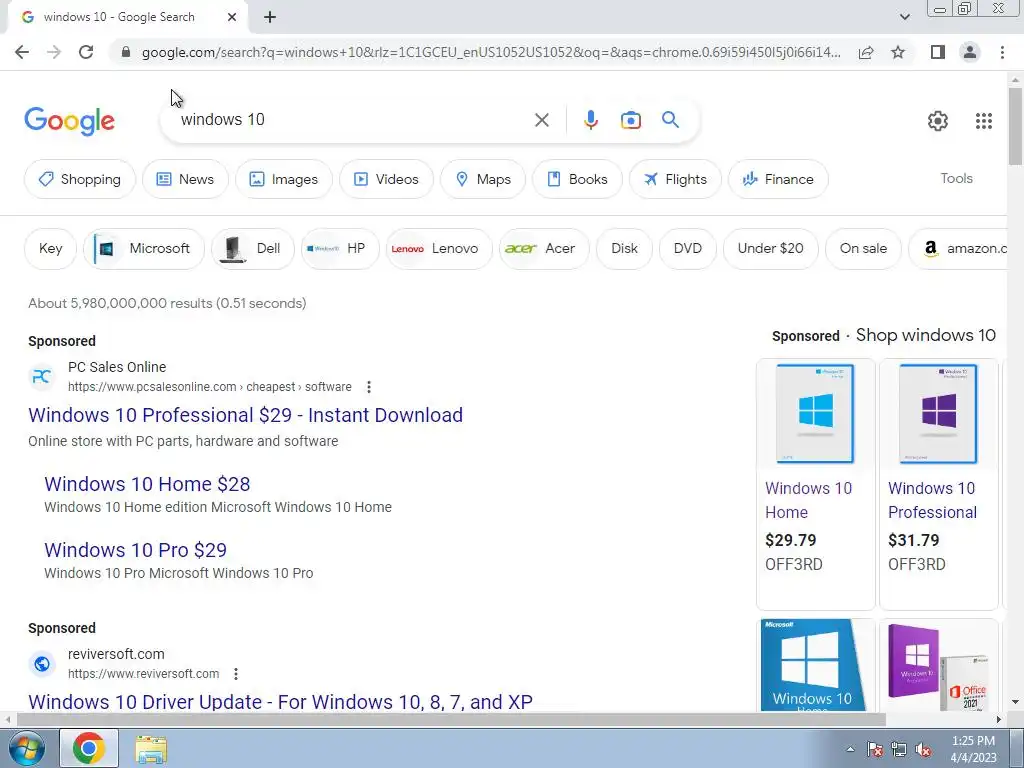Image resolution: width=1024 pixels, height=768 pixels.
Task: Open search Tools options
Action: click(x=956, y=178)
